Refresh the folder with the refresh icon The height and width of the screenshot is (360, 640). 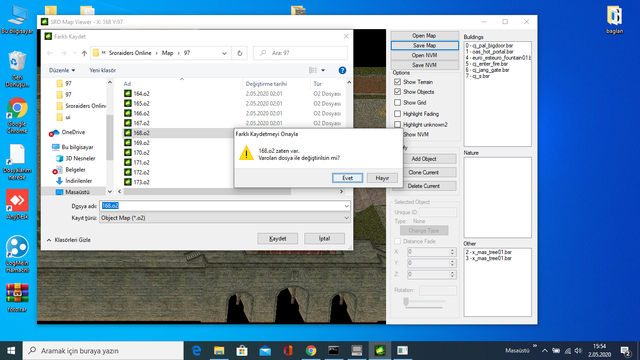click(x=240, y=53)
